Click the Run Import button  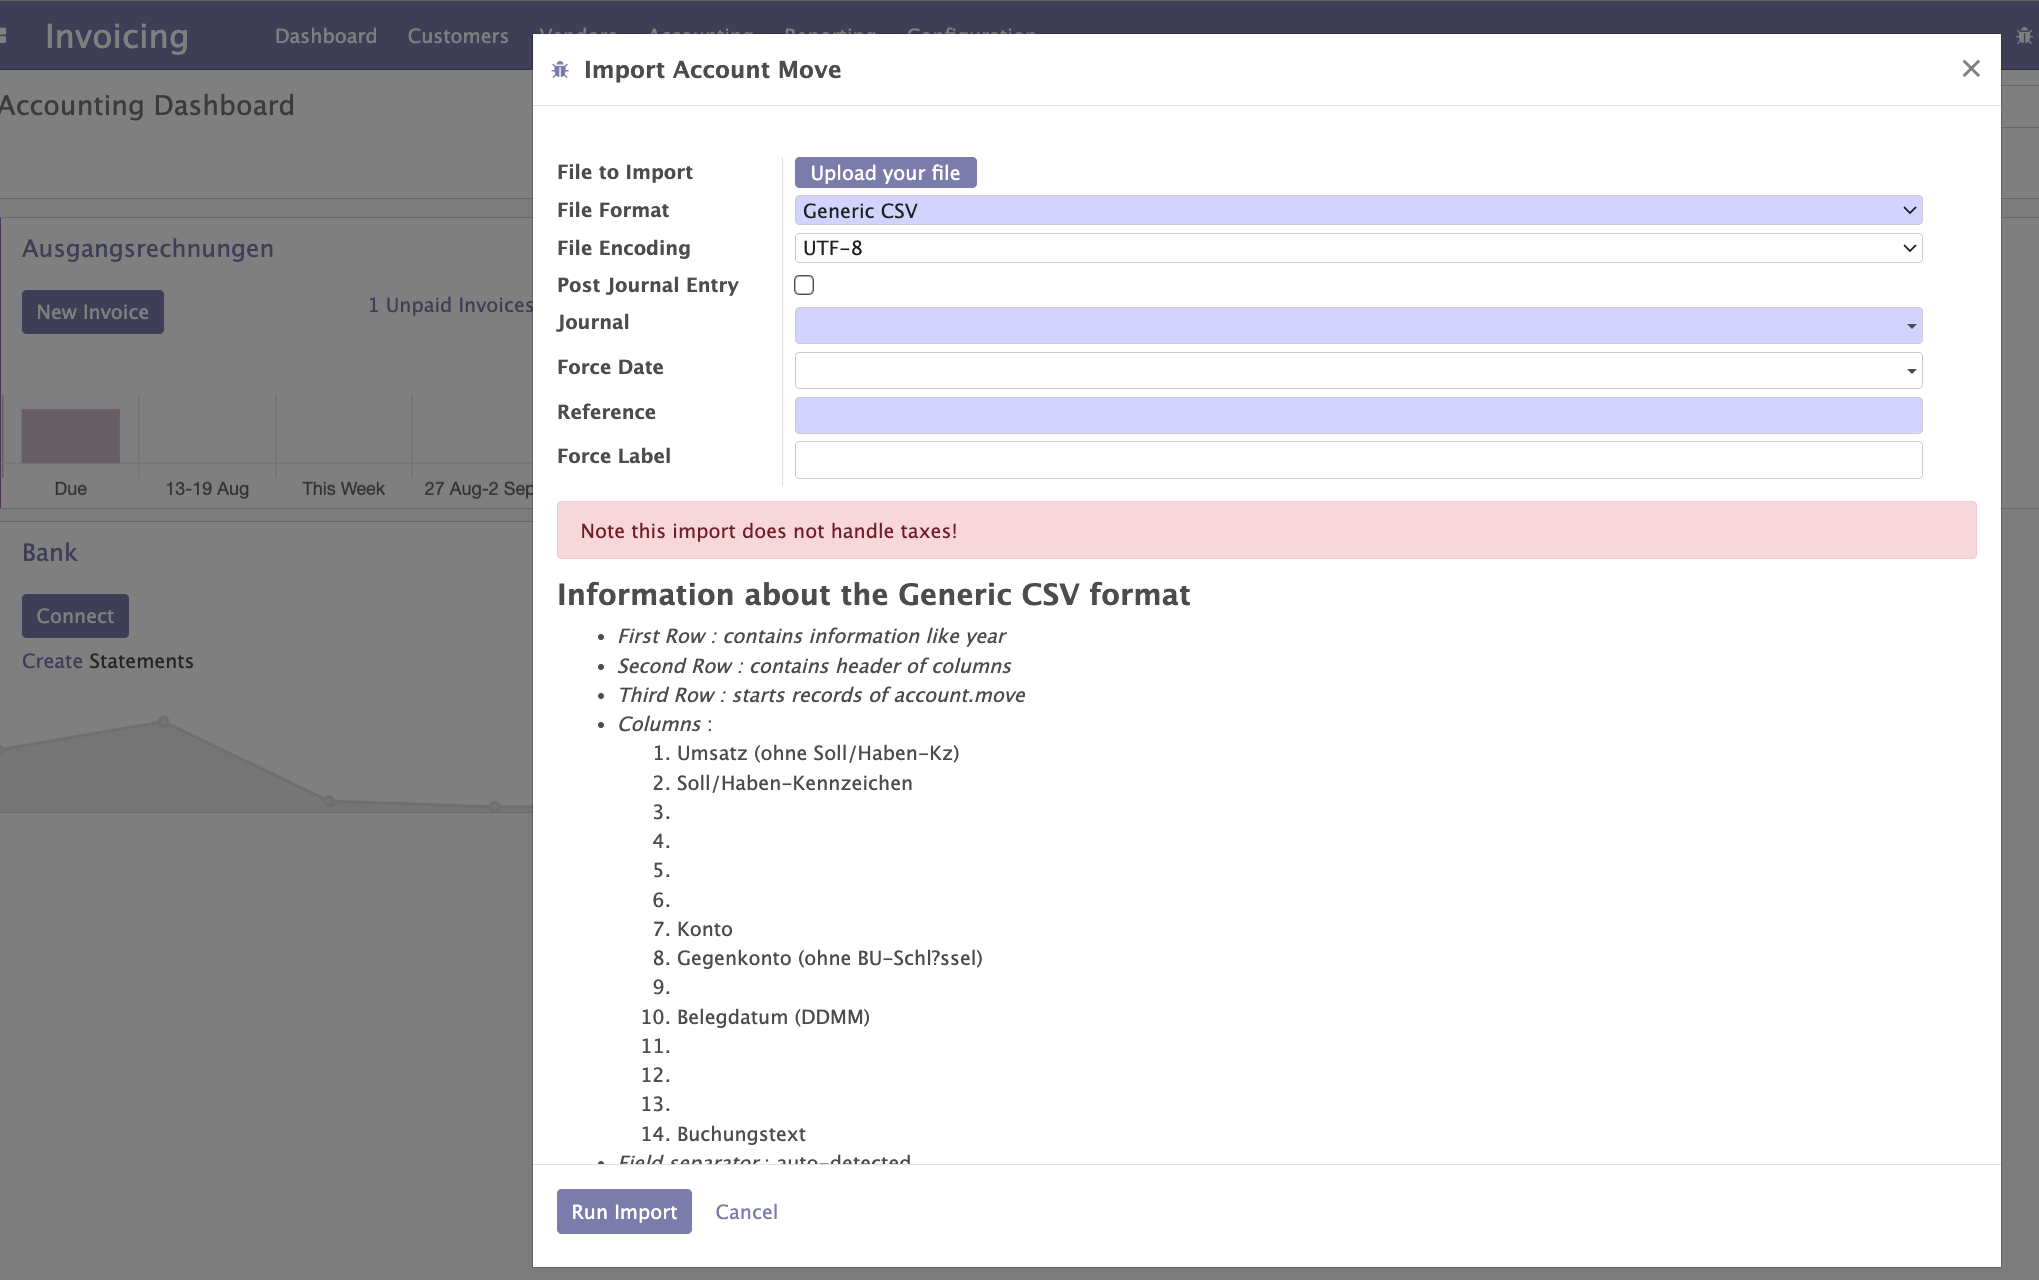coord(624,1211)
